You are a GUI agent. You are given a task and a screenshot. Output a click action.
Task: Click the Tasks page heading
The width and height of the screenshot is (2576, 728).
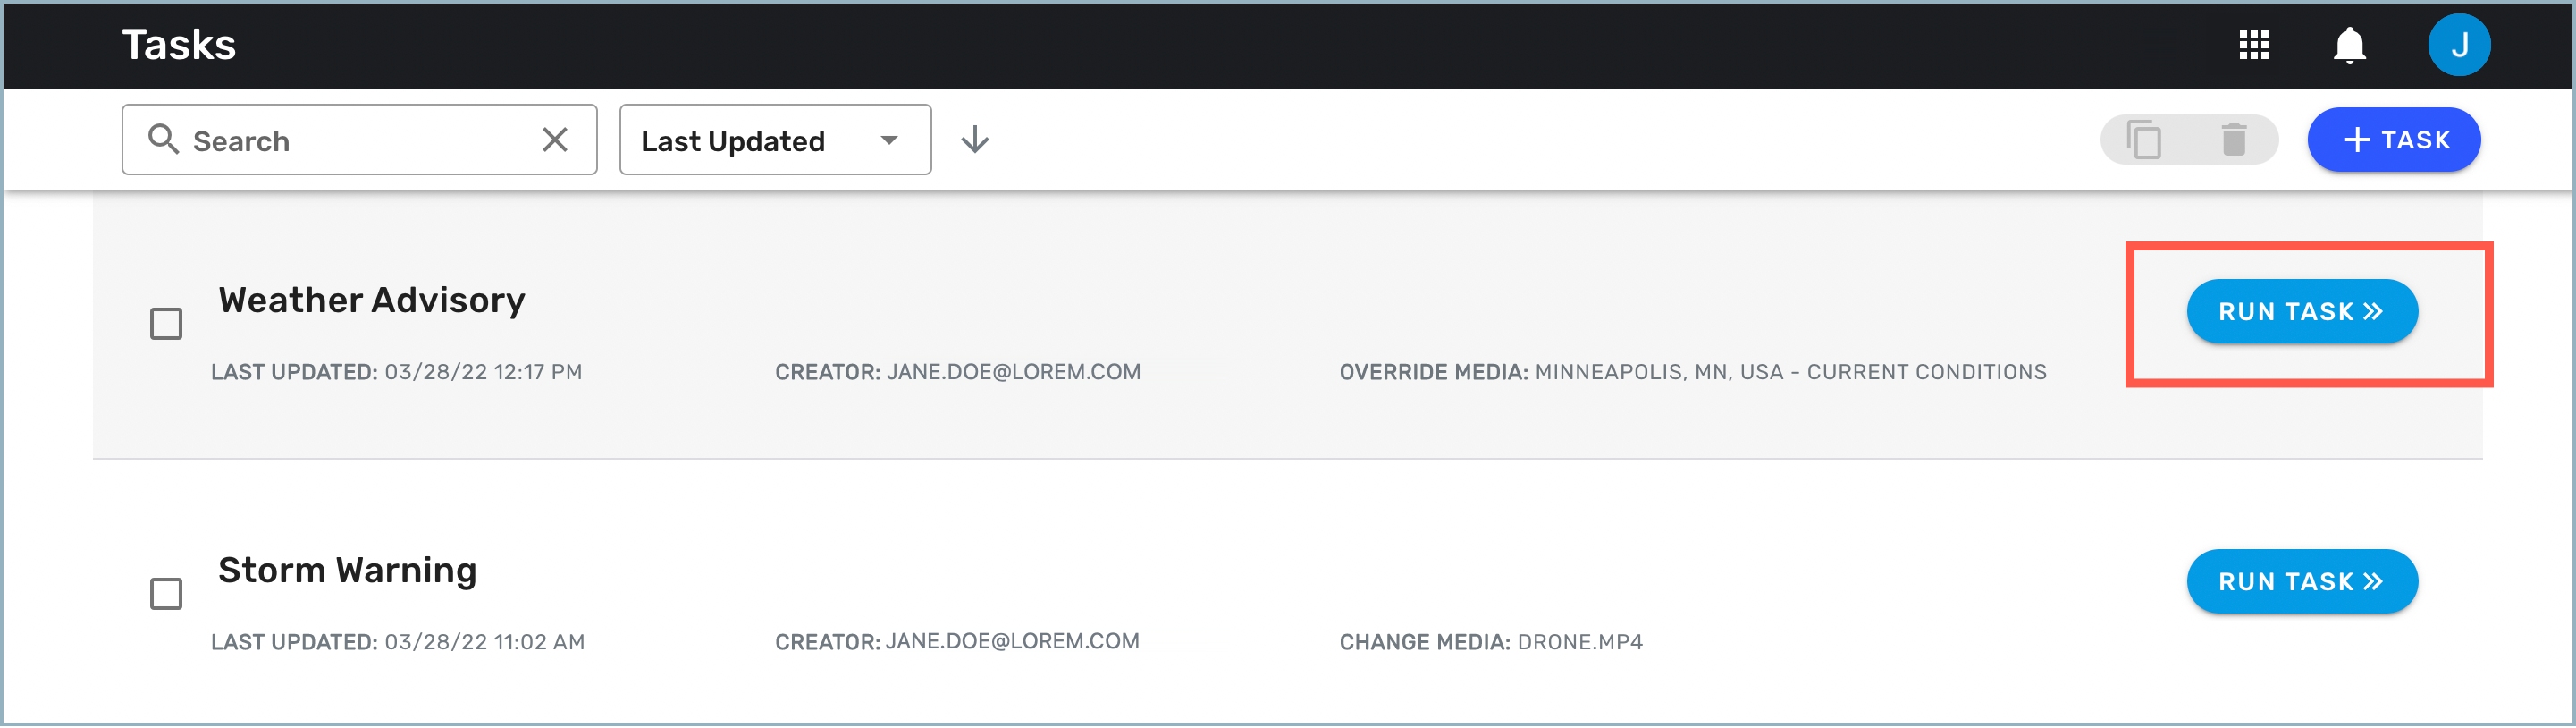click(x=179, y=45)
